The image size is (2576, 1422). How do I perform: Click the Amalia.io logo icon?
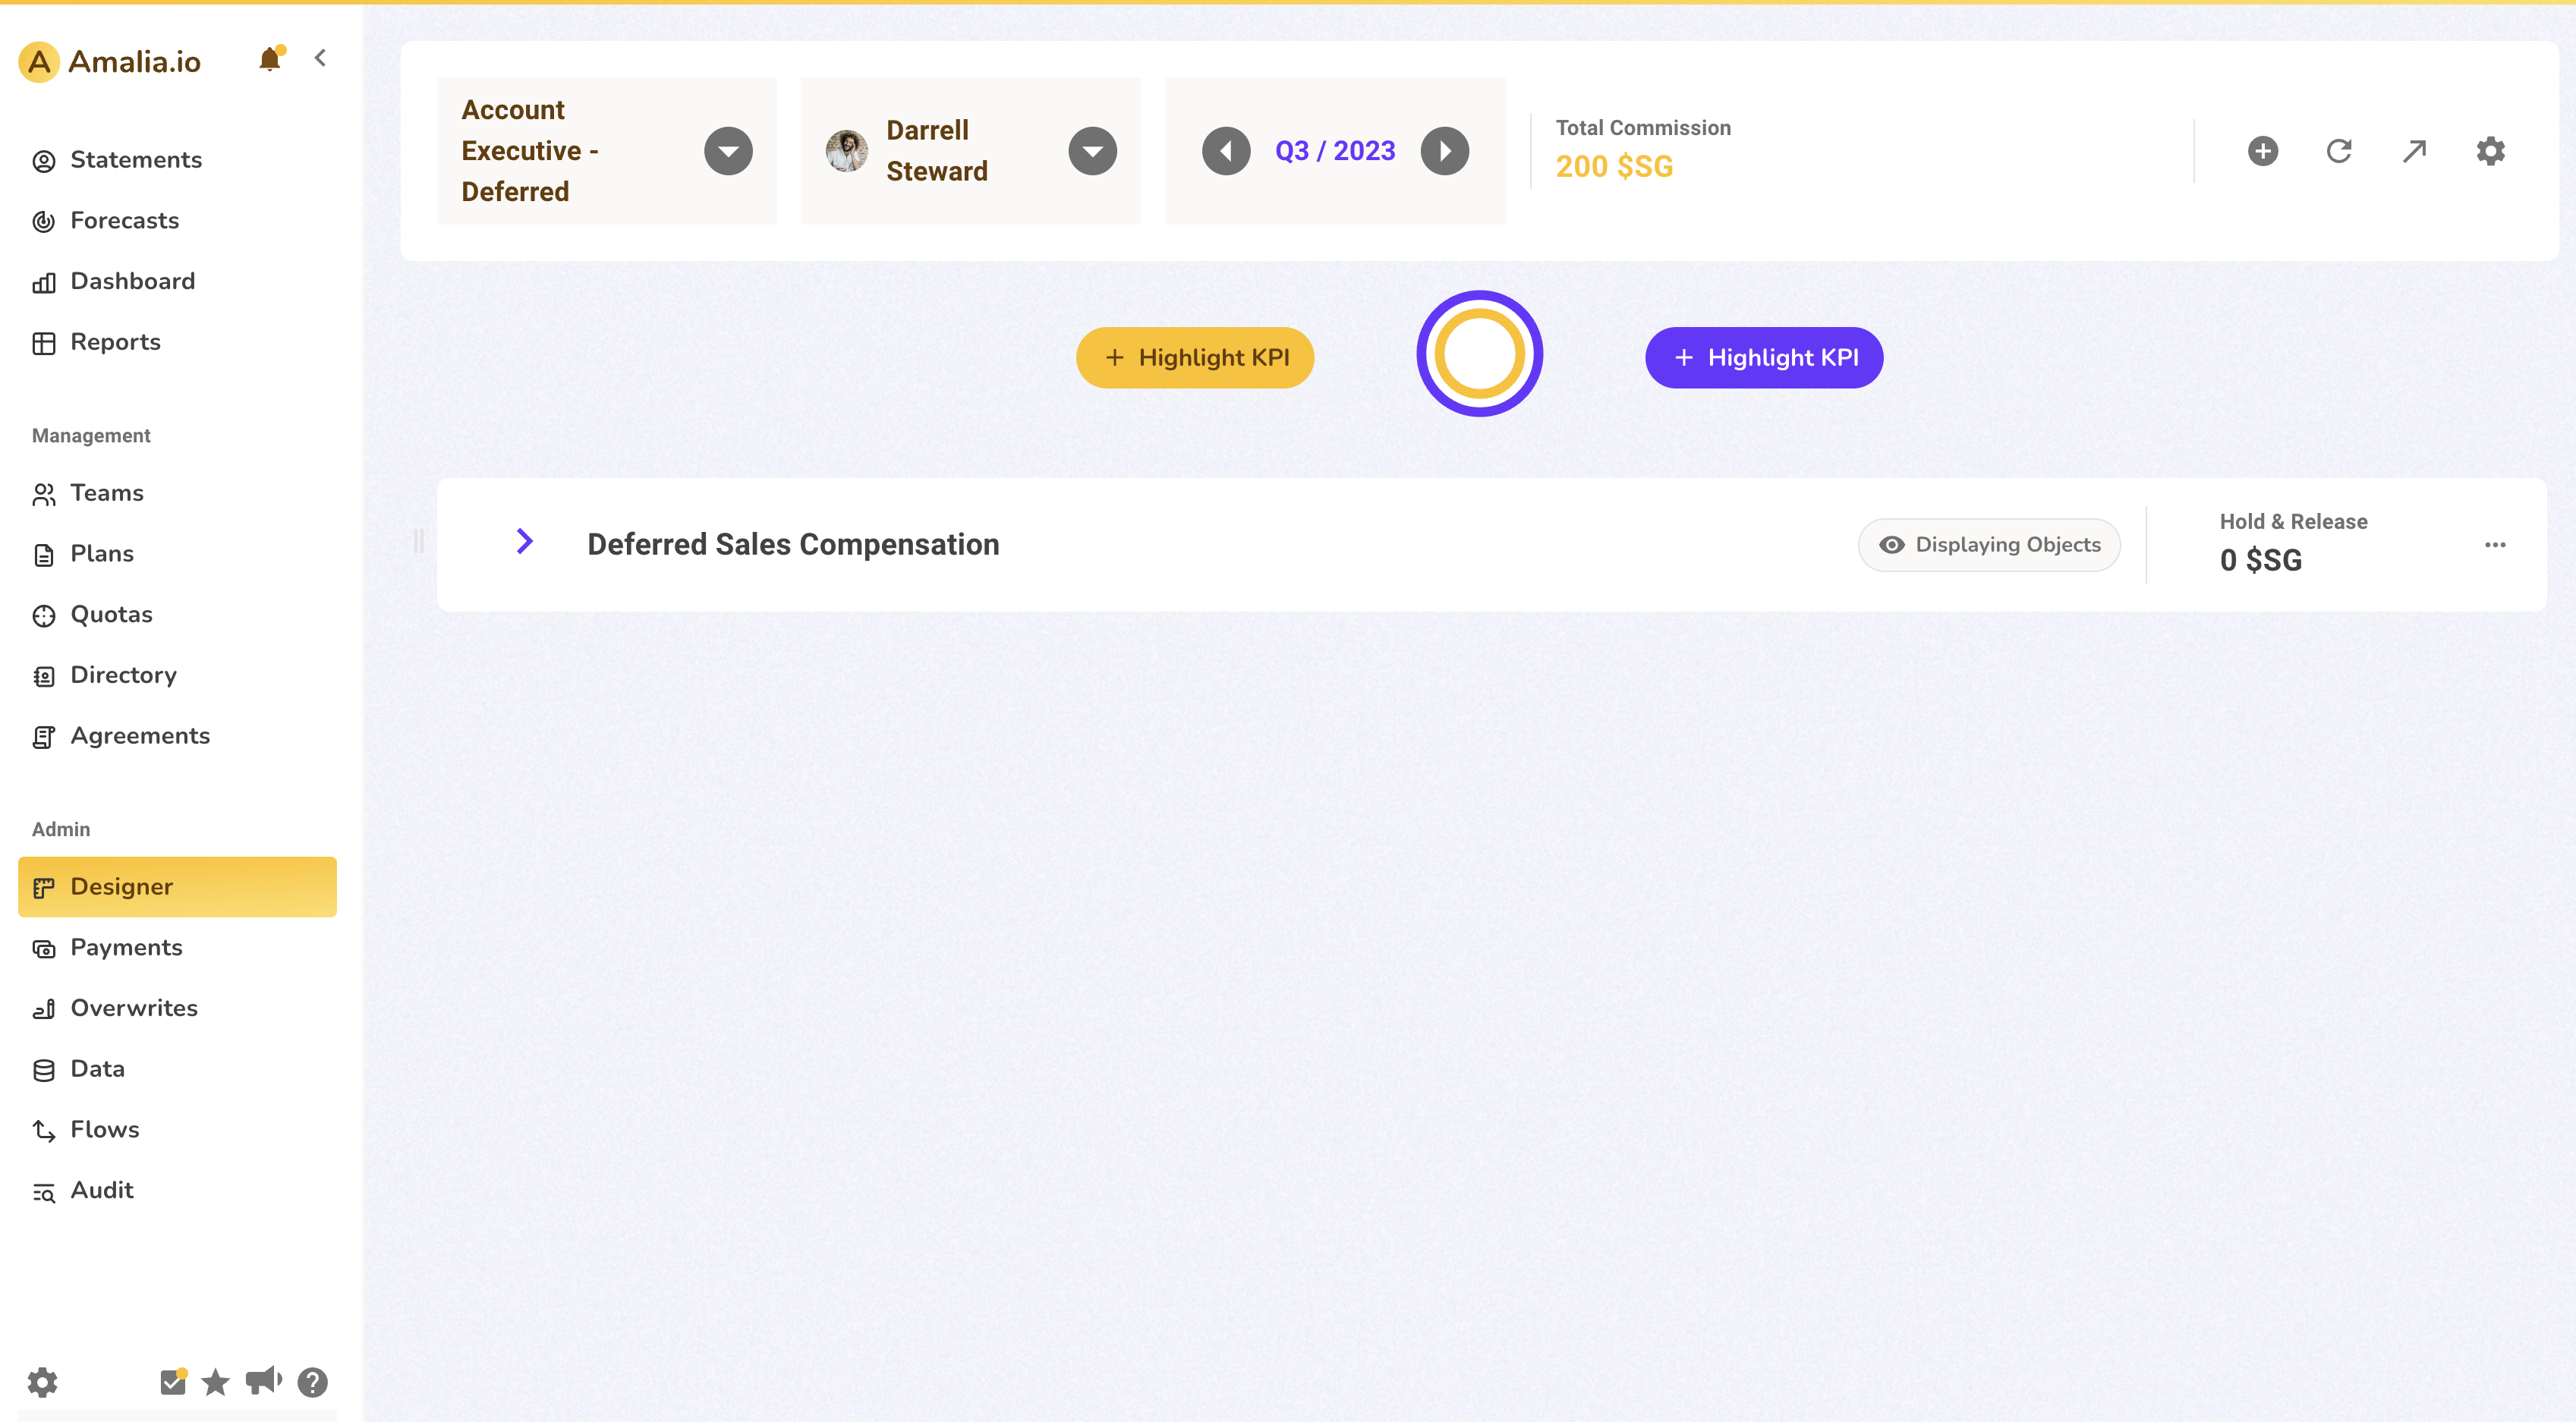click(x=39, y=62)
